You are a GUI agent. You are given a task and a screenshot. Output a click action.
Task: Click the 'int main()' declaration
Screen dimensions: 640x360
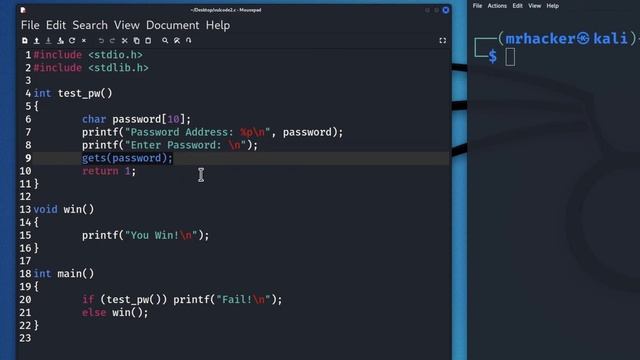64,274
